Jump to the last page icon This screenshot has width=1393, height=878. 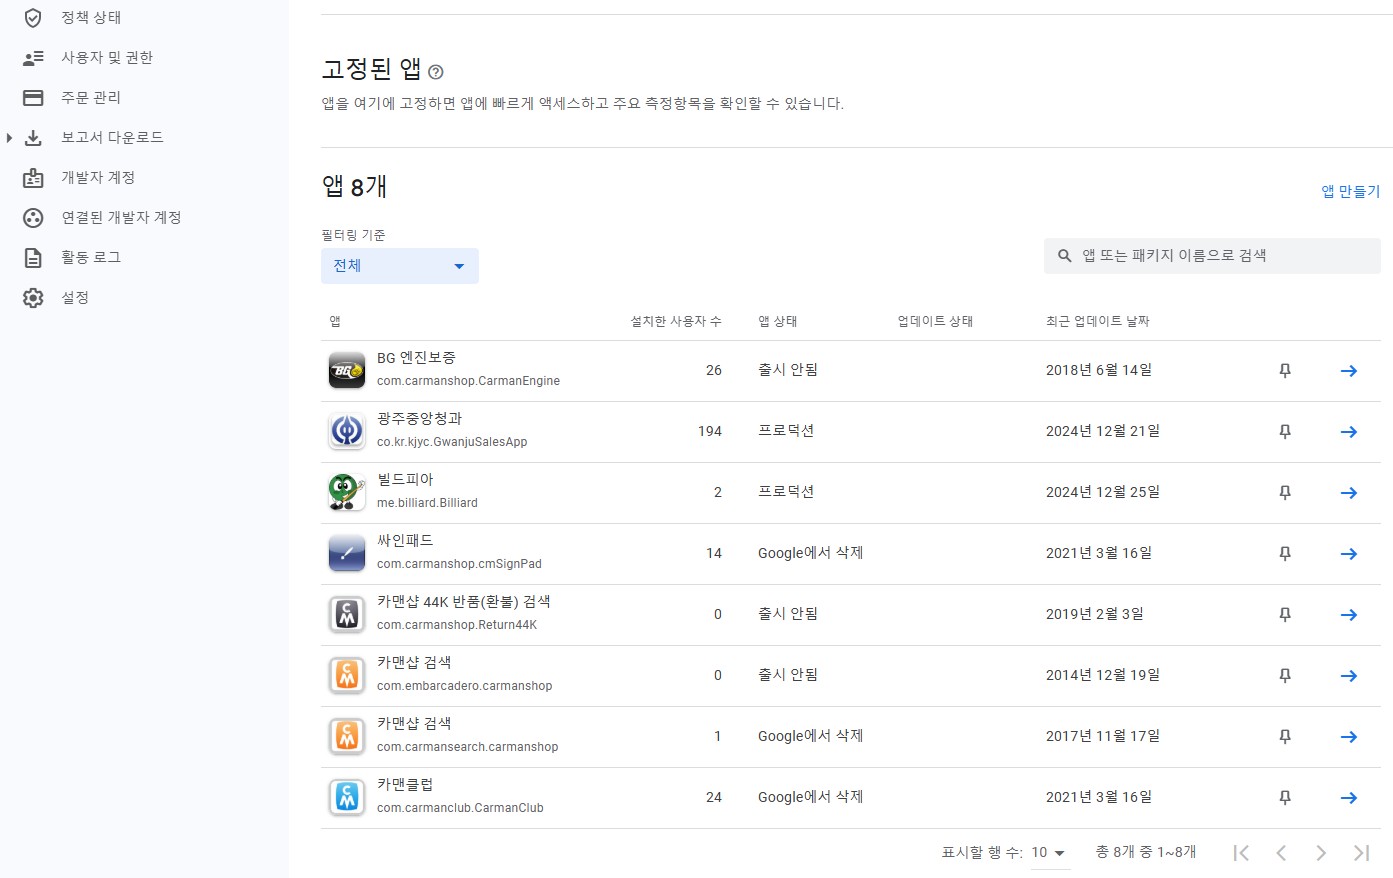coord(1361,853)
